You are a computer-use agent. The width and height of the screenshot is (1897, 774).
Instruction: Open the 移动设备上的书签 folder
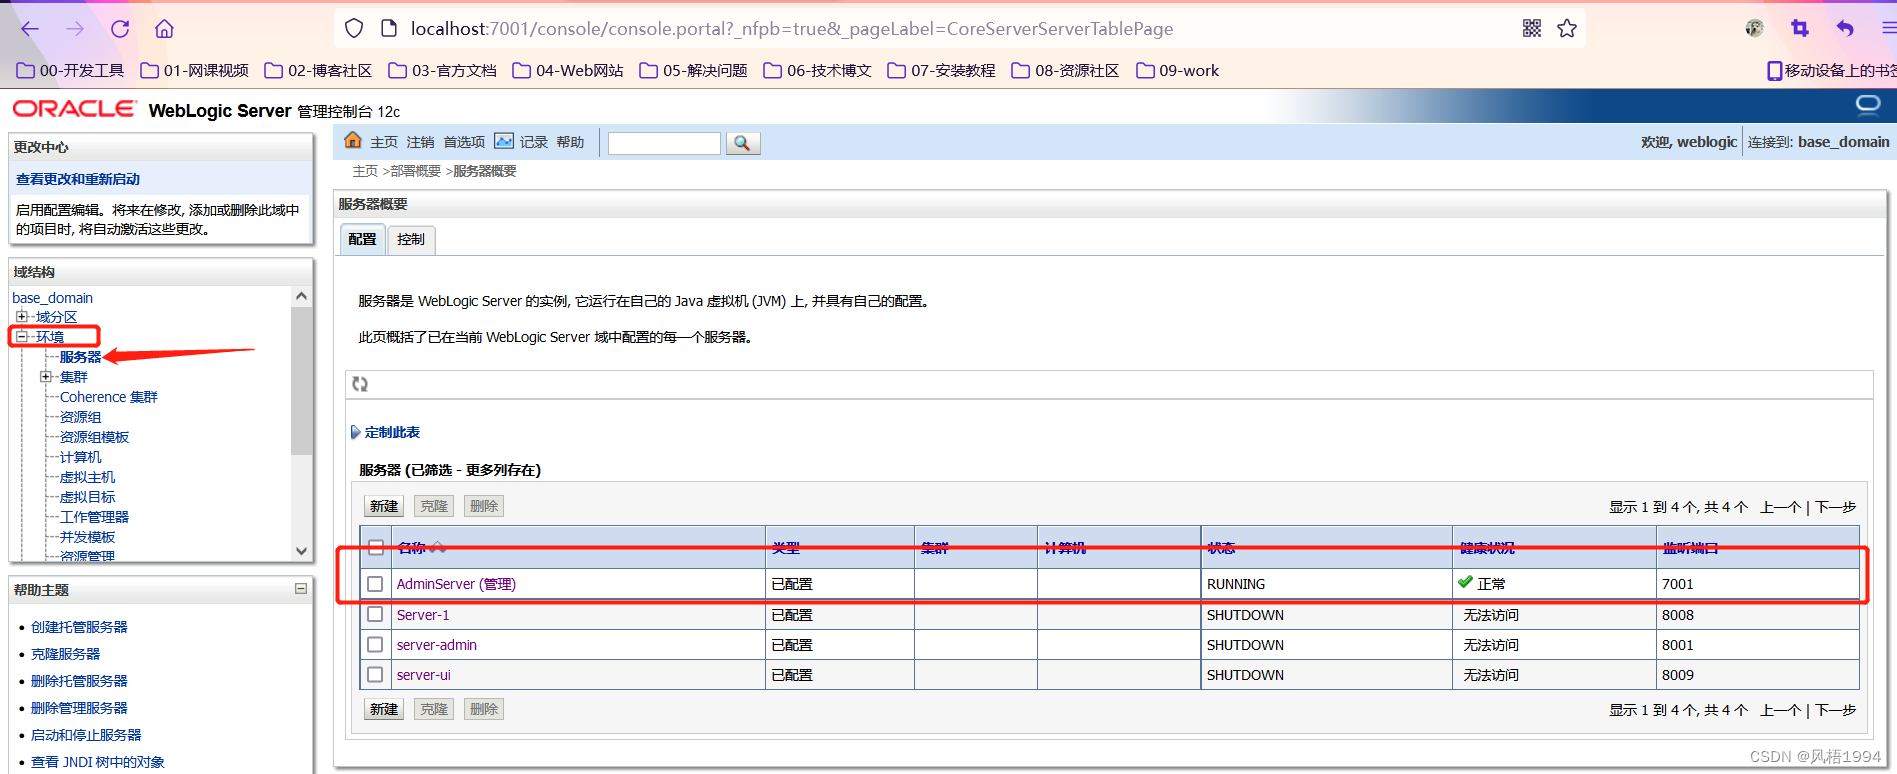(x=1831, y=71)
